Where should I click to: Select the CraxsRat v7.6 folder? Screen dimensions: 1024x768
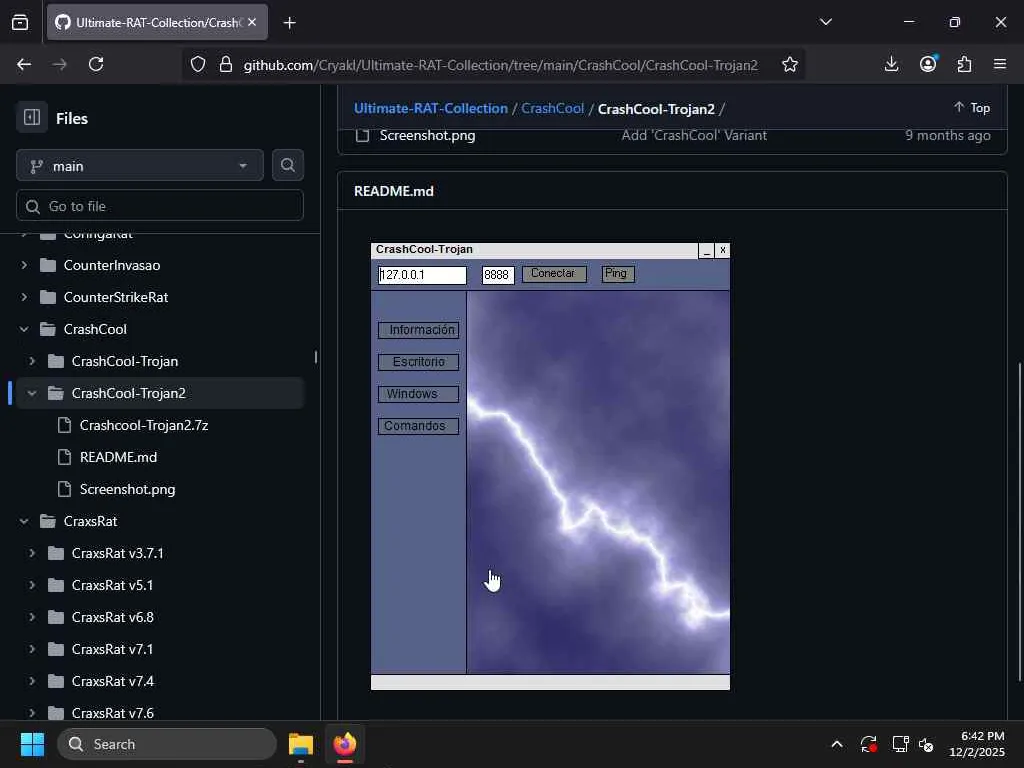tap(112, 712)
